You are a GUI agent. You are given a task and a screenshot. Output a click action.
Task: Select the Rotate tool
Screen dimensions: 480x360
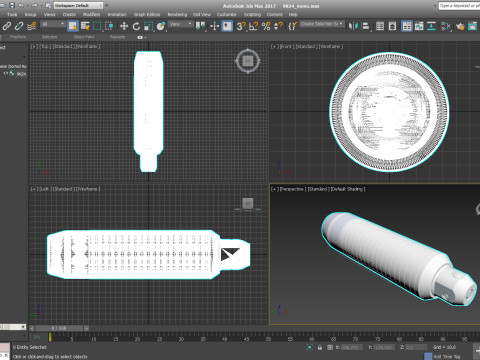136,26
